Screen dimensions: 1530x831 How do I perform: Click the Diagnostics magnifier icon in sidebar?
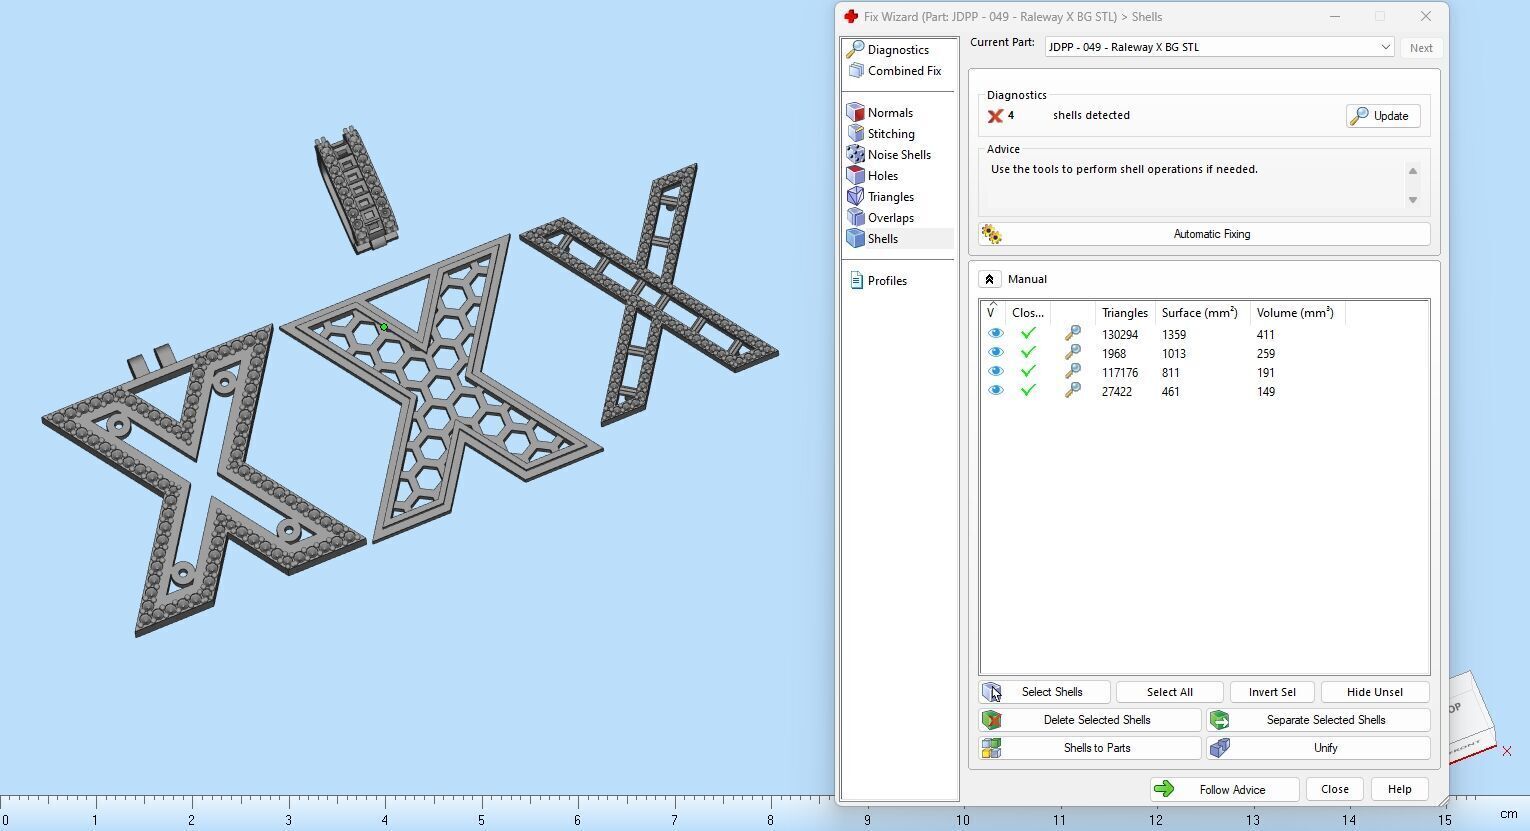pyautogui.click(x=855, y=50)
